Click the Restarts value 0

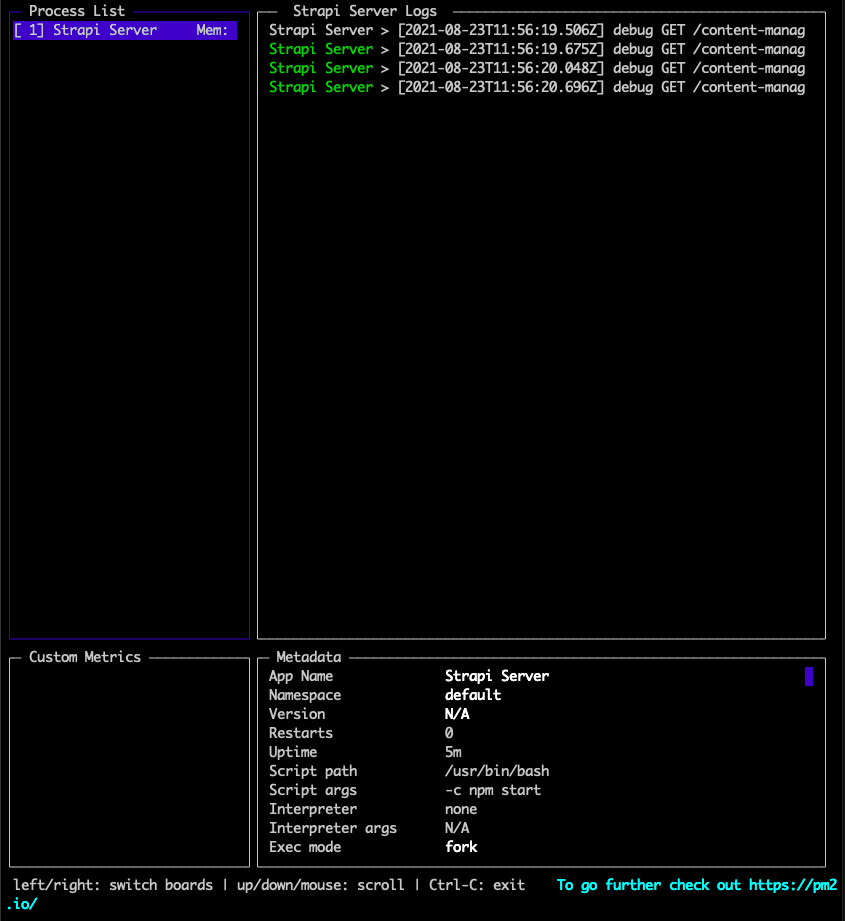point(449,733)
